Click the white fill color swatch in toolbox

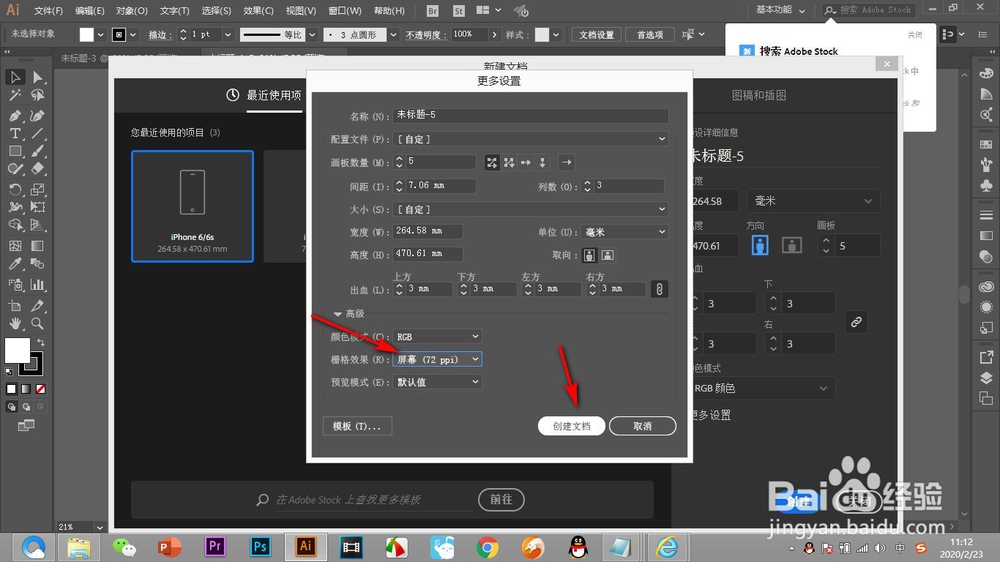tap(15, 350)
